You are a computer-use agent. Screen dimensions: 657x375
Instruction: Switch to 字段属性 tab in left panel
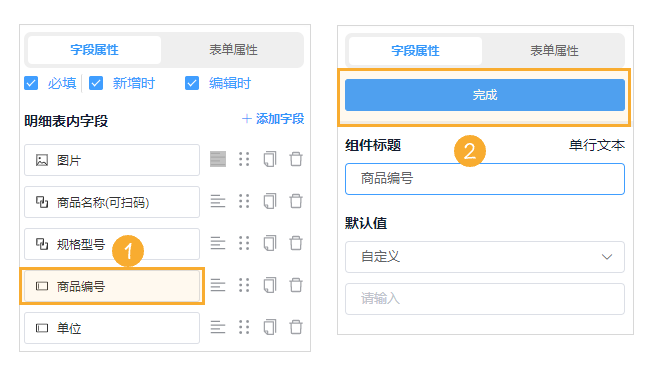click(x=94, y=50)
